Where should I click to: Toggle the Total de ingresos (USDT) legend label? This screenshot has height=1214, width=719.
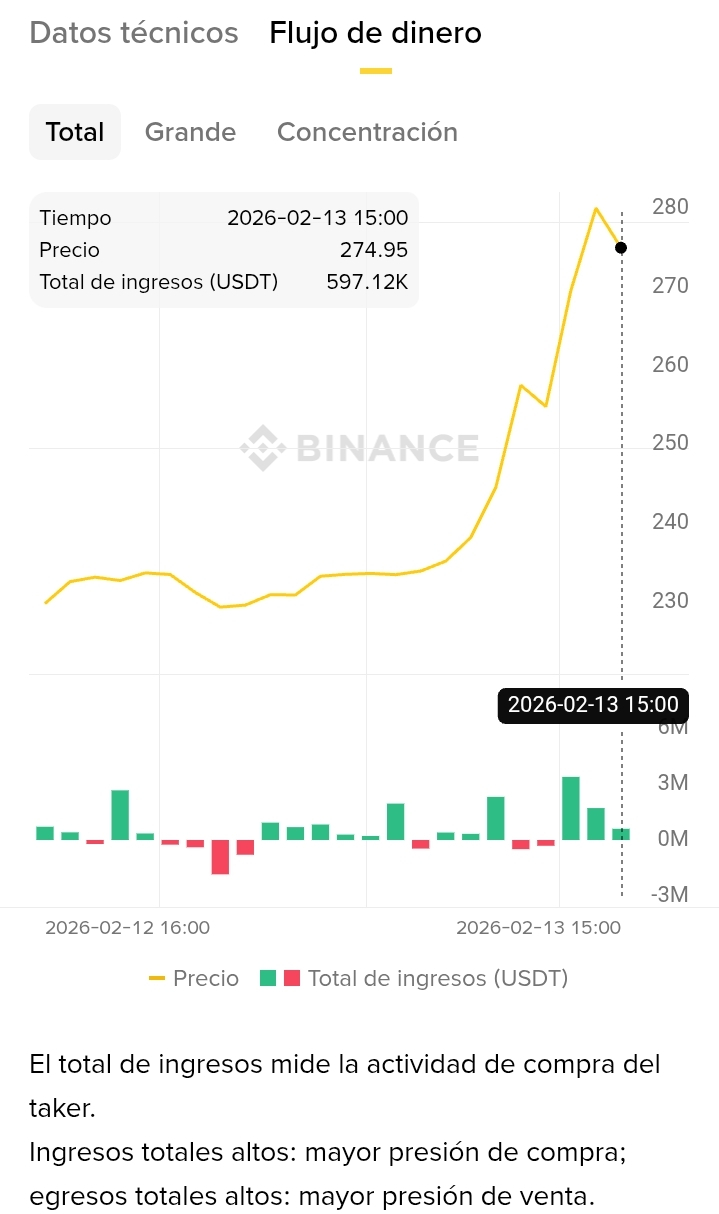point(438,978)
